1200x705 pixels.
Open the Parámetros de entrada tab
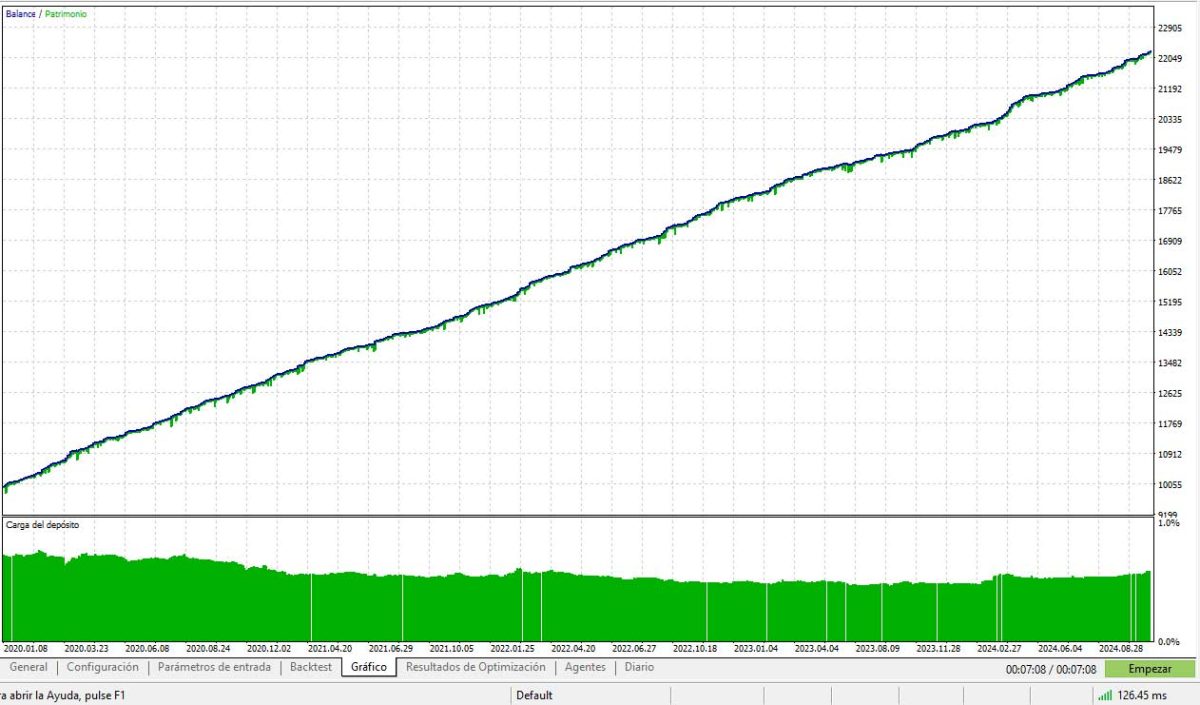(x=214, y=667)
